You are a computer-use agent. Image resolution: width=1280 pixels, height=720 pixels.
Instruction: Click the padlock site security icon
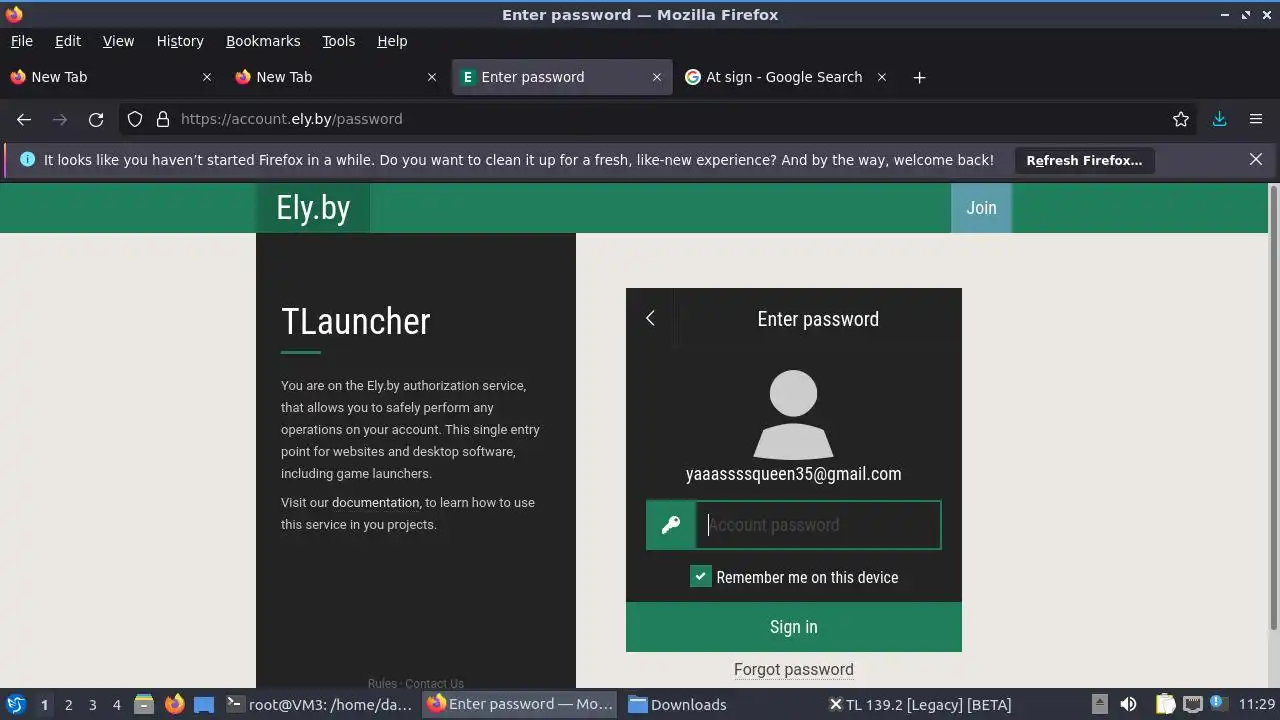pos(163,119)
